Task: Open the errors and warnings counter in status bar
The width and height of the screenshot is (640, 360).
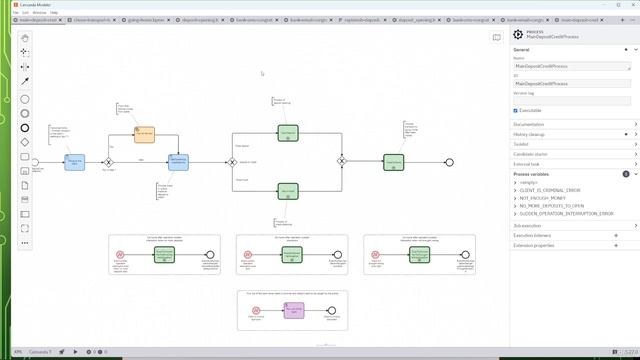Action: point(96,352)
